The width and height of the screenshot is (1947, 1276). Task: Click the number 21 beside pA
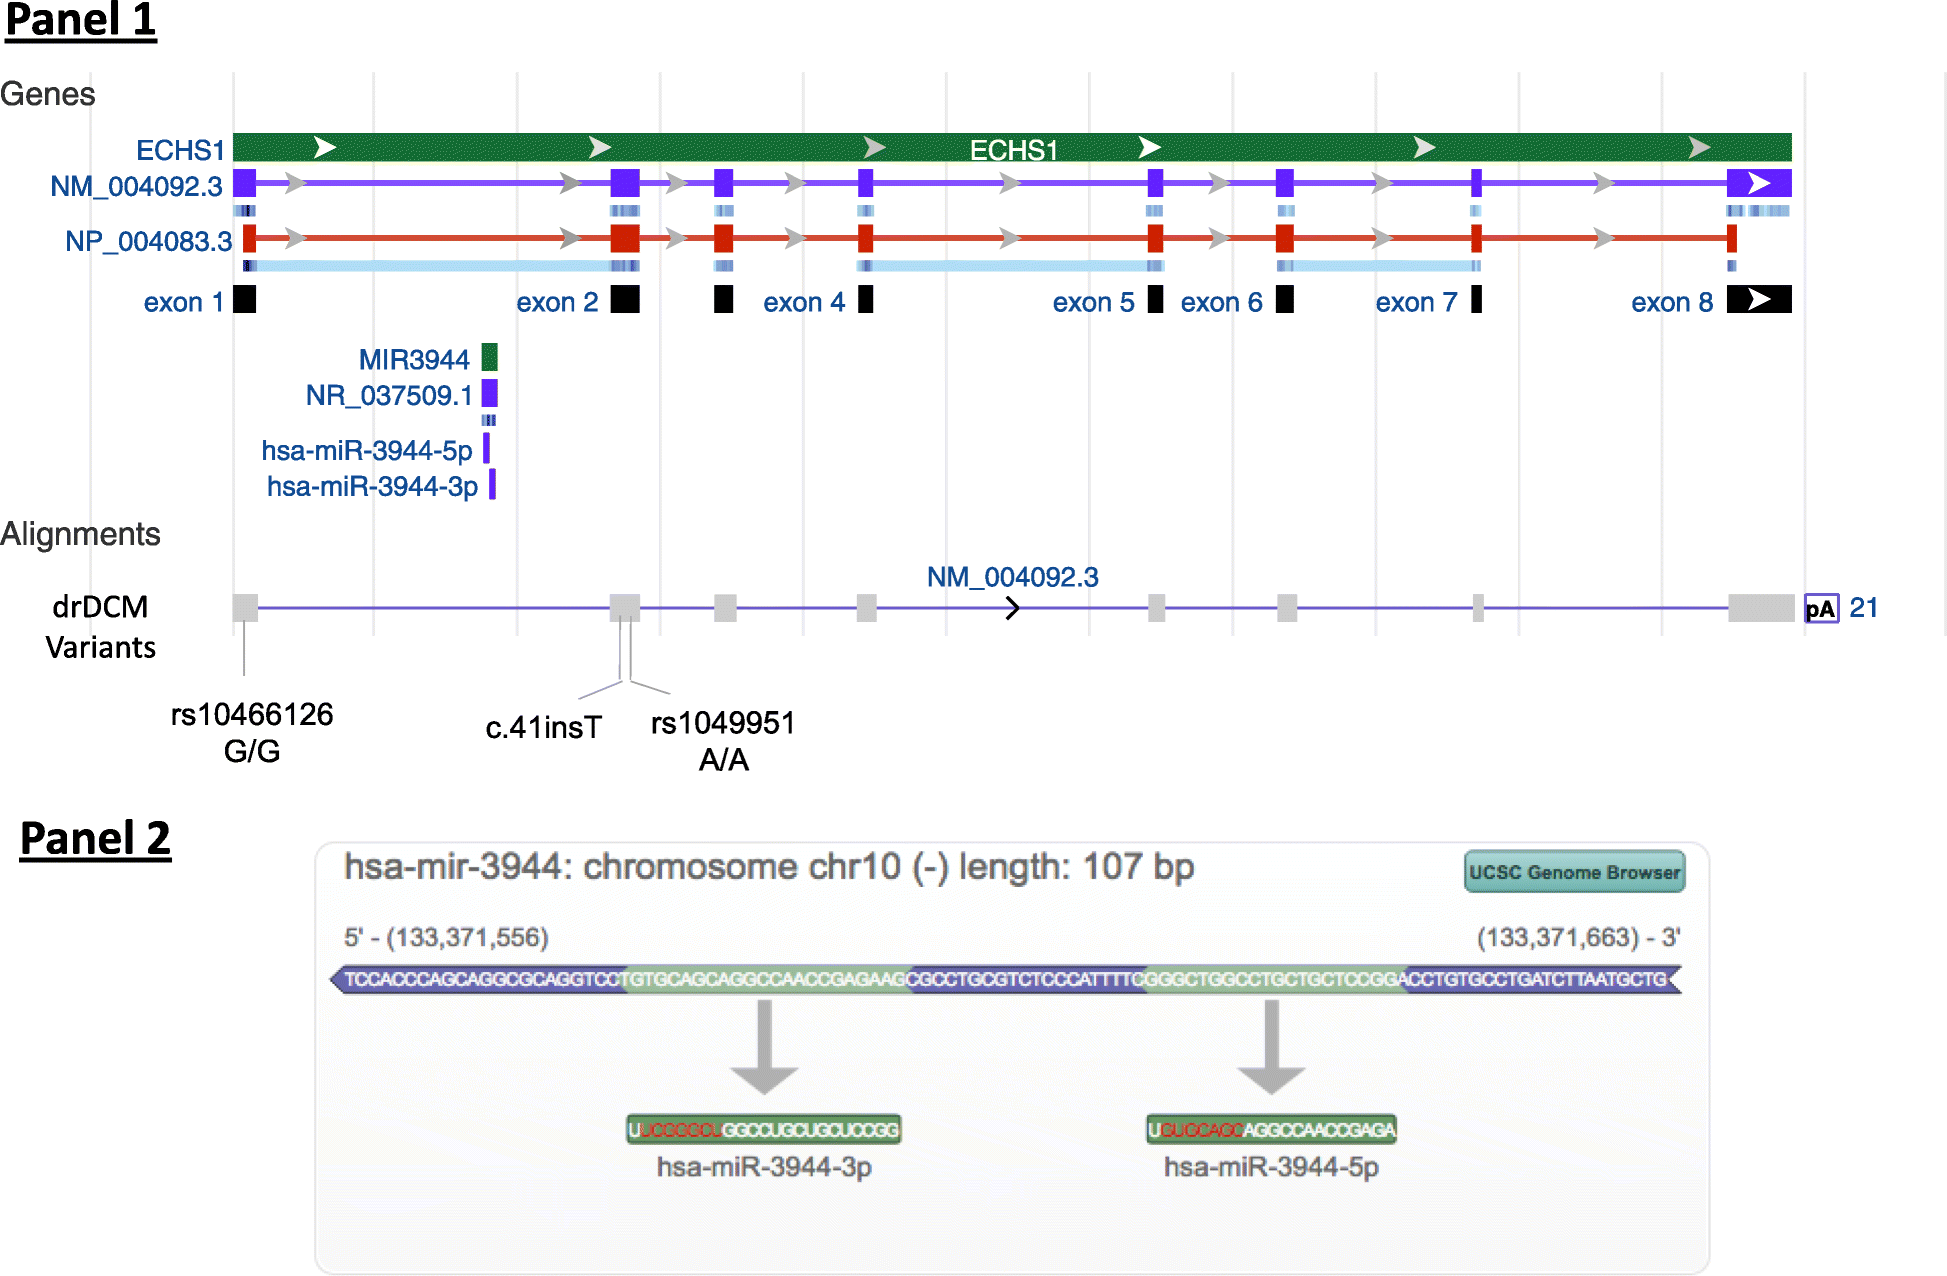click(1864, 607)
